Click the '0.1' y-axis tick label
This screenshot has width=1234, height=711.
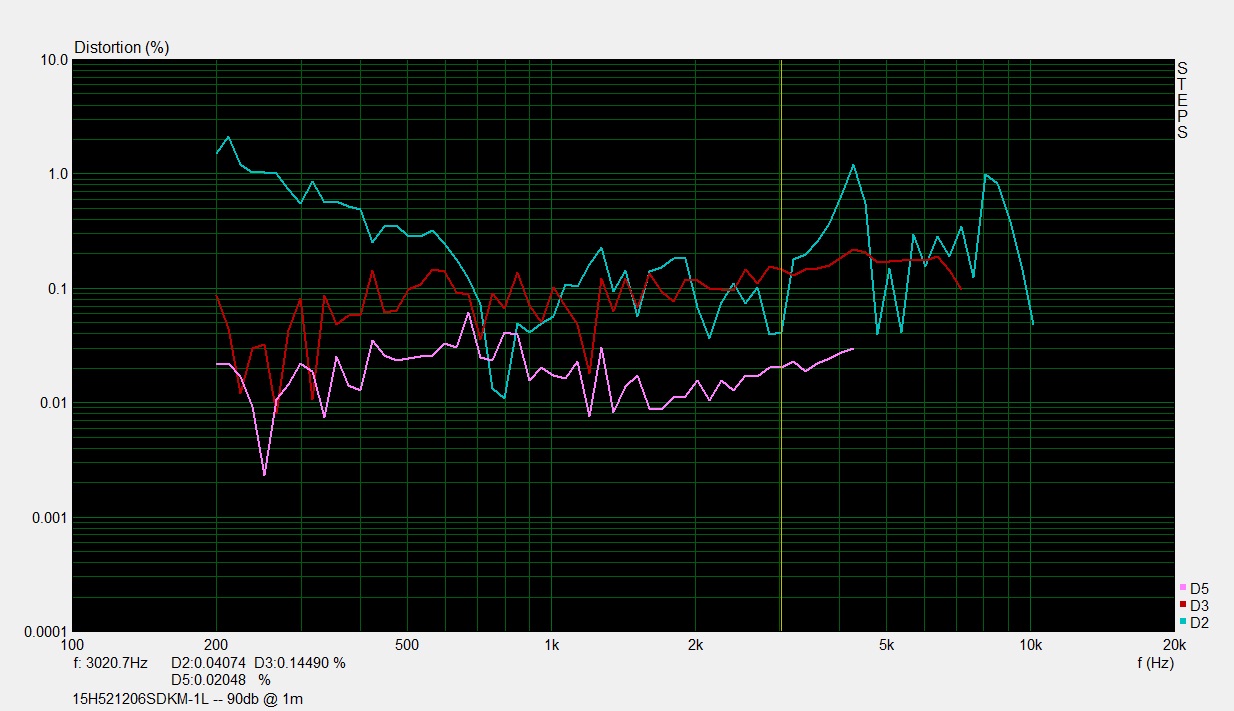pos(58,289)
